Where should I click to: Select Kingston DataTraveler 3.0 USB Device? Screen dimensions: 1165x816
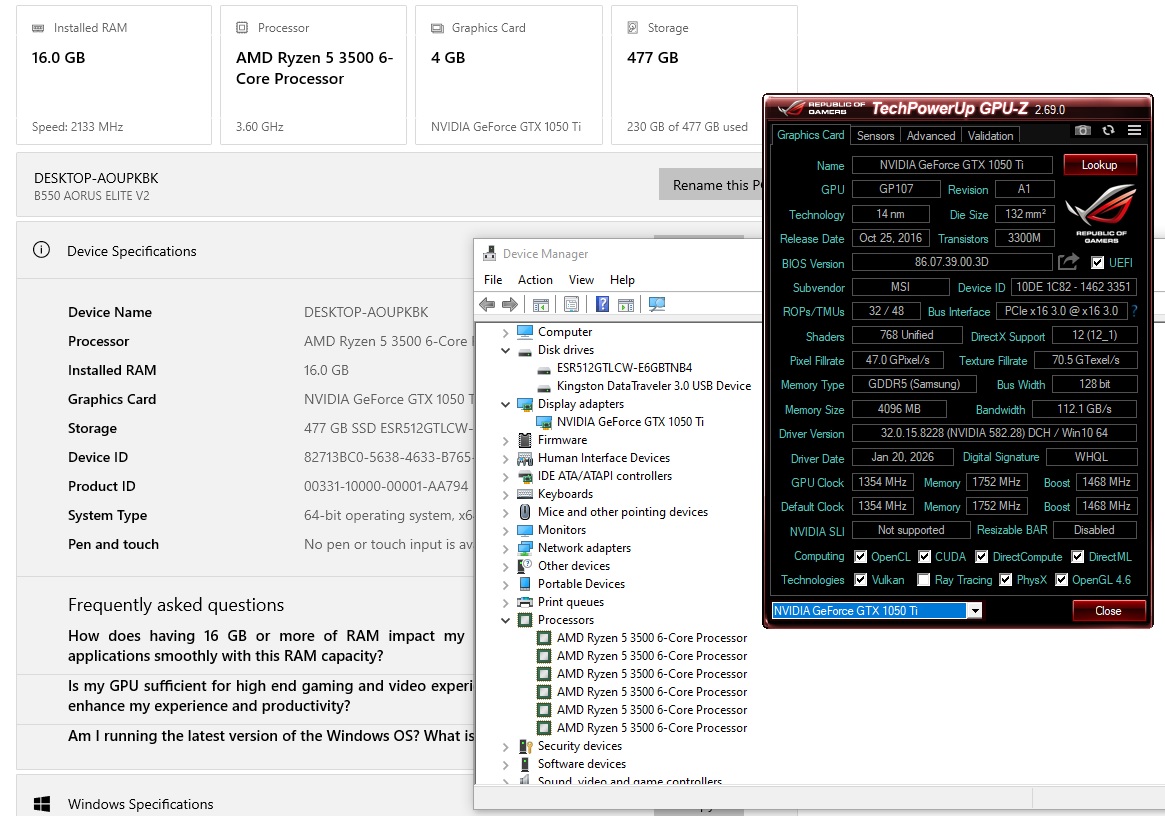tap(654, 386)
